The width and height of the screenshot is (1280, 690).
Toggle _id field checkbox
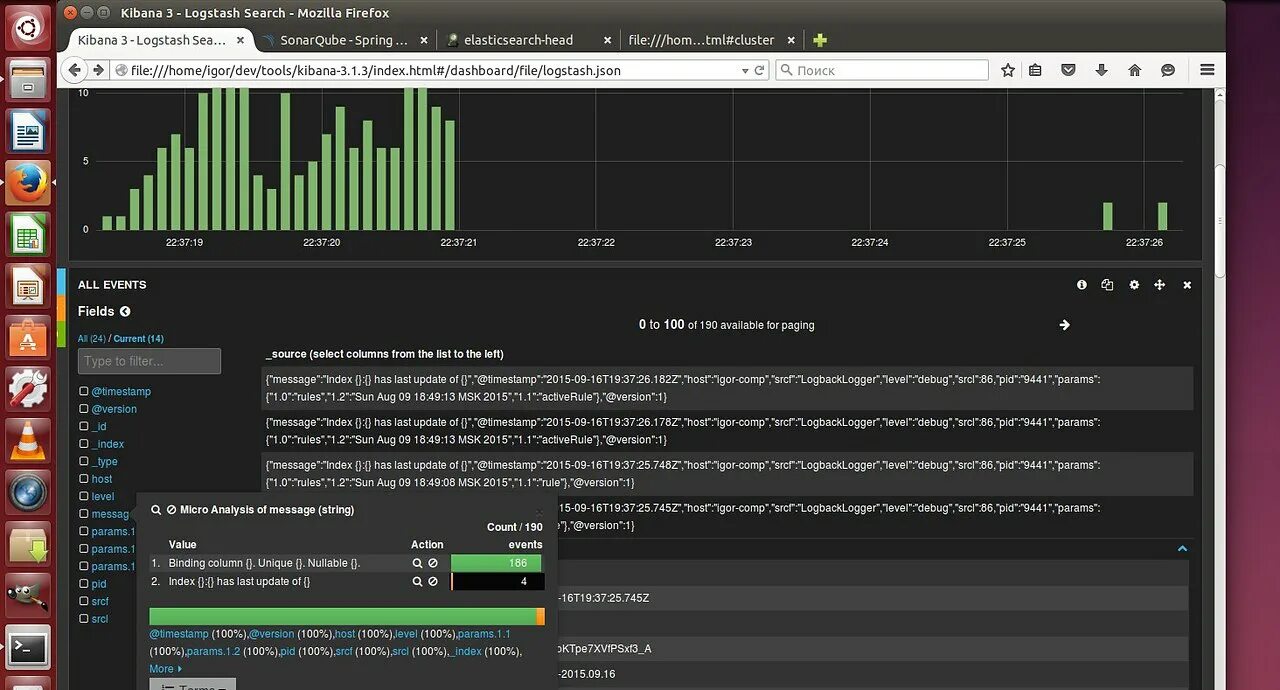point(84,427)
